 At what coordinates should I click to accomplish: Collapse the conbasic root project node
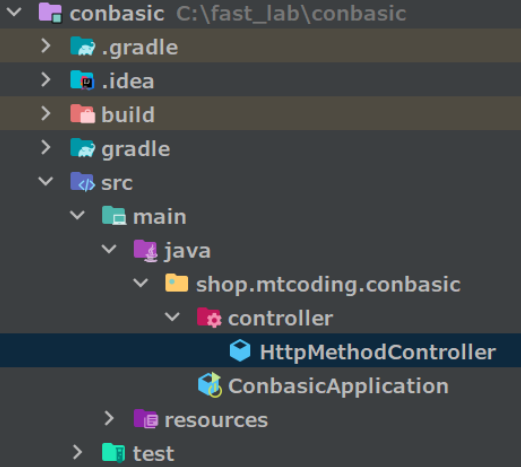[14, 12]
